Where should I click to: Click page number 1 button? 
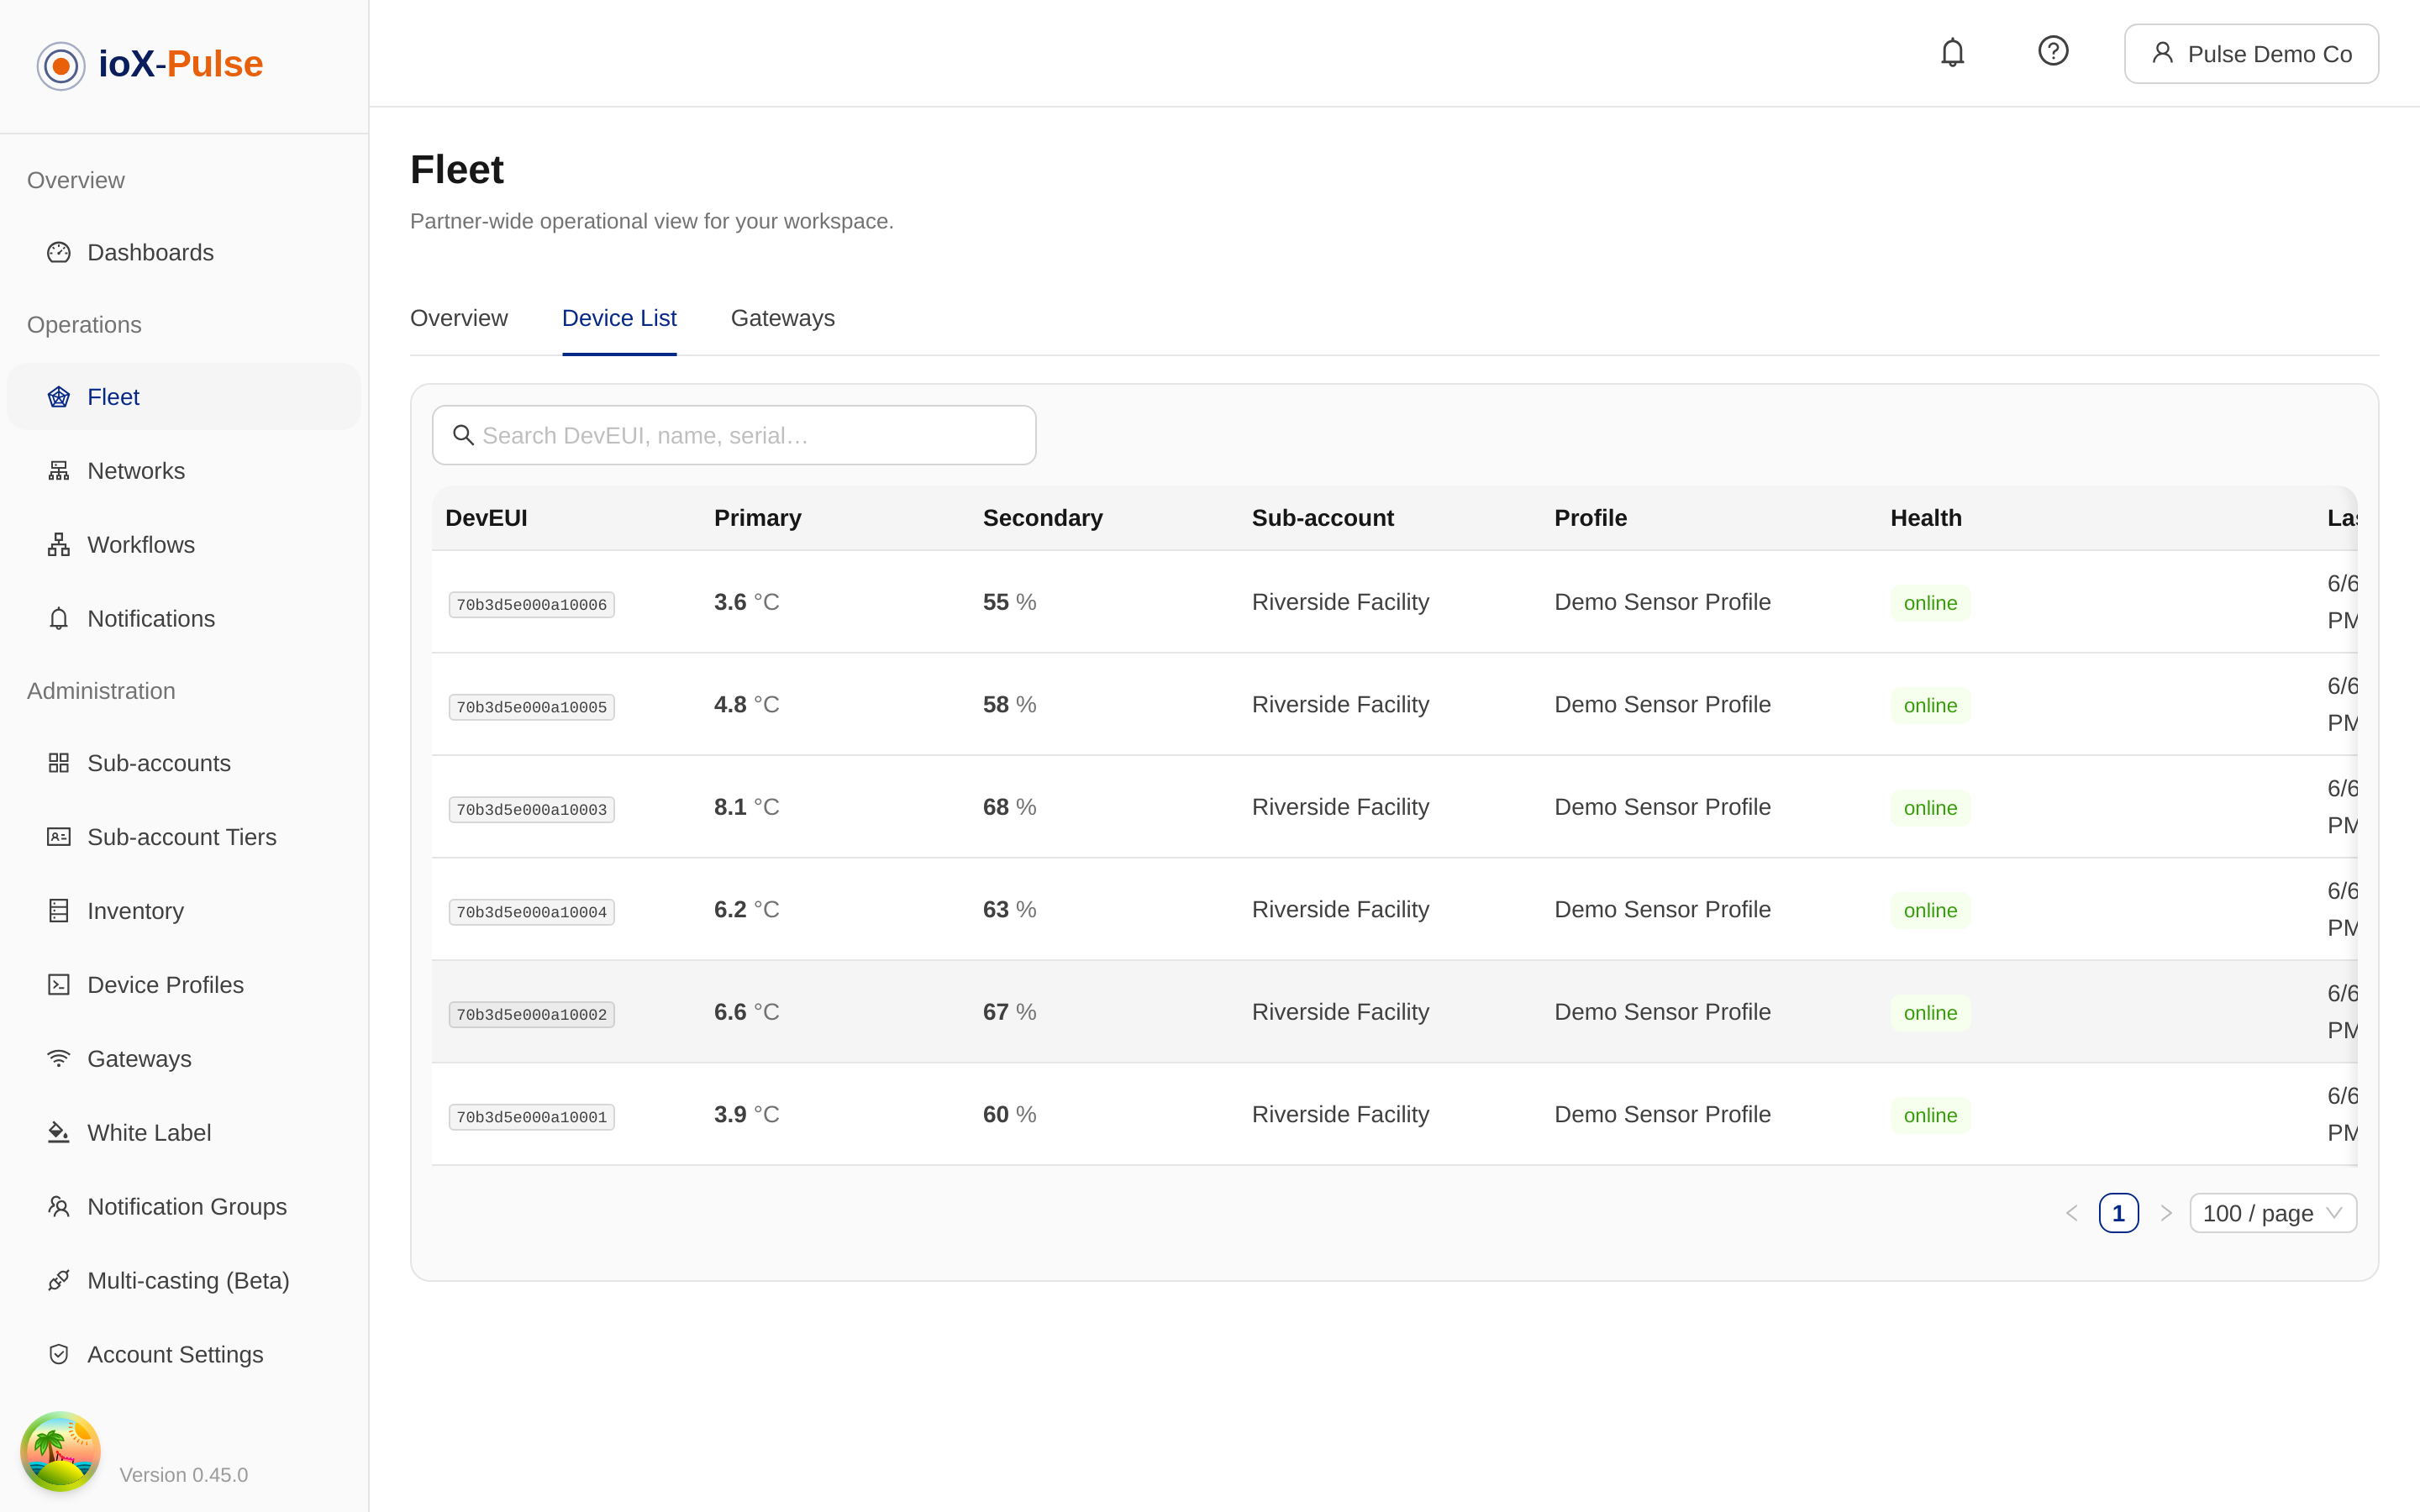click(2118, 1213)
